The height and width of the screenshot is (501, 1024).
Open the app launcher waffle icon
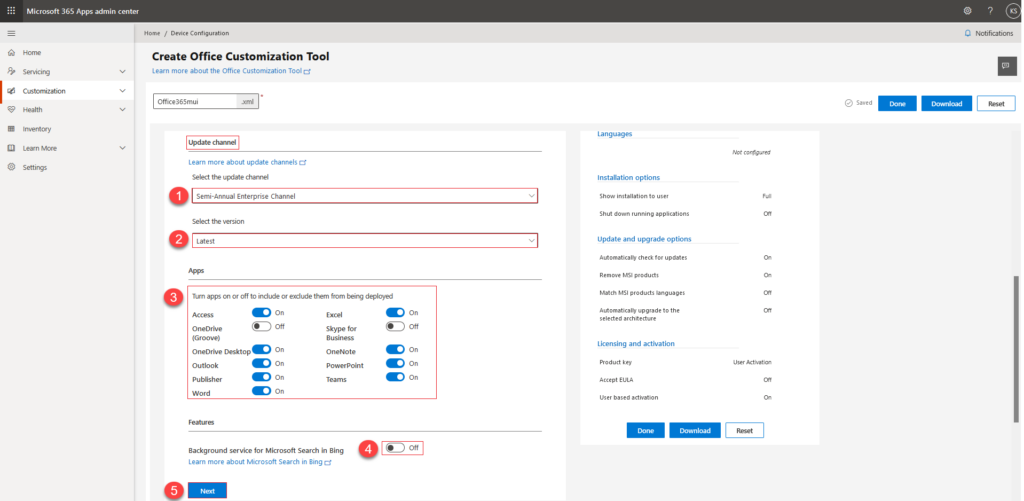pos(11,11)
